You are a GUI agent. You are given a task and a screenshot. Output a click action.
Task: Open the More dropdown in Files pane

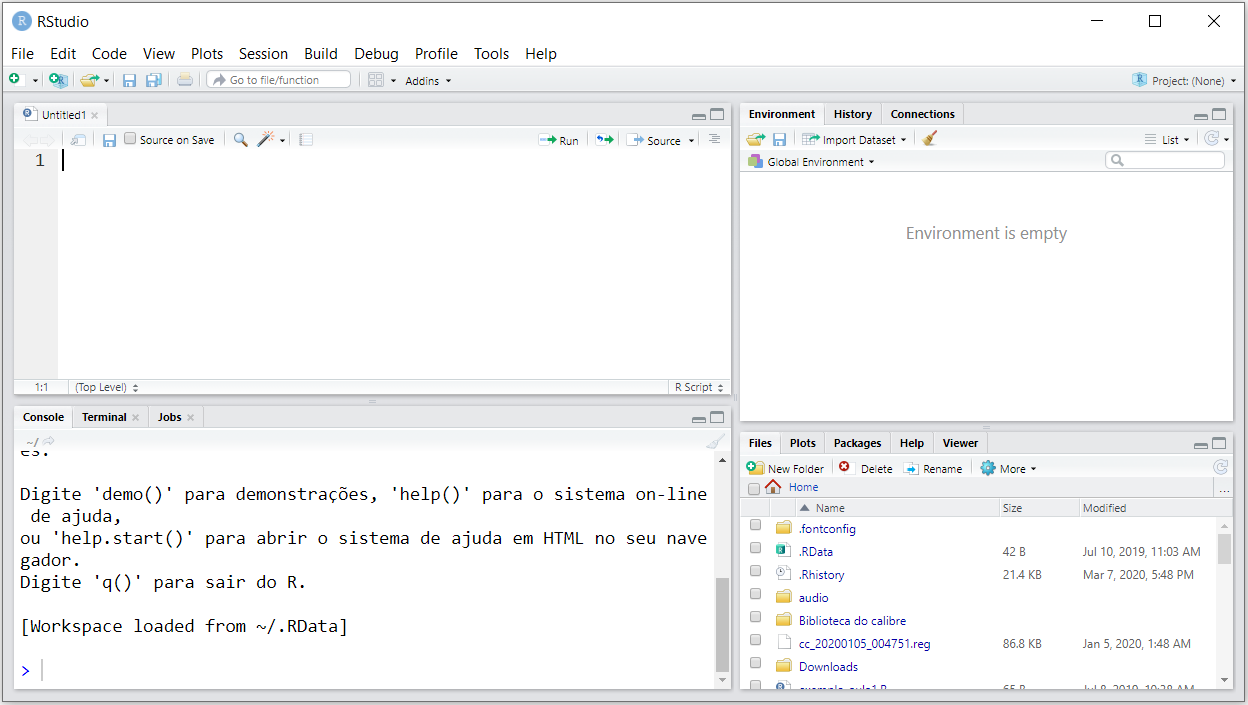point(1008,468)
